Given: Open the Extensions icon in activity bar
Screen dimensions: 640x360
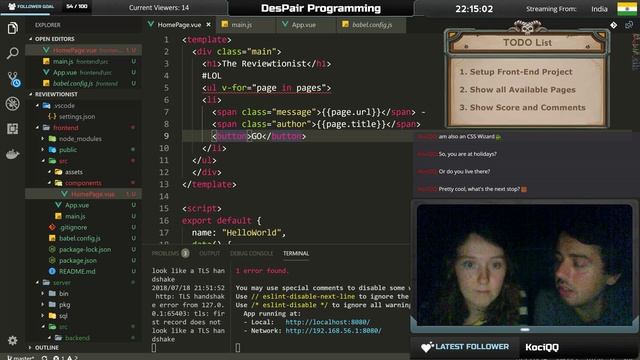Looking at the screenshot, I should pos(13,129).
